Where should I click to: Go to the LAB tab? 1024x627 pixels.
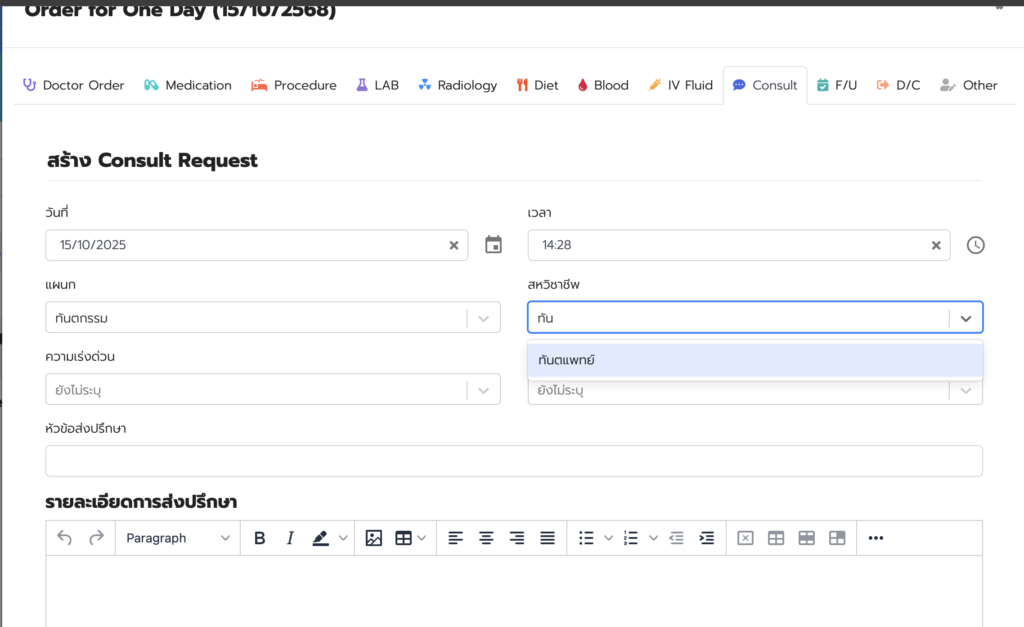(377, 85)
